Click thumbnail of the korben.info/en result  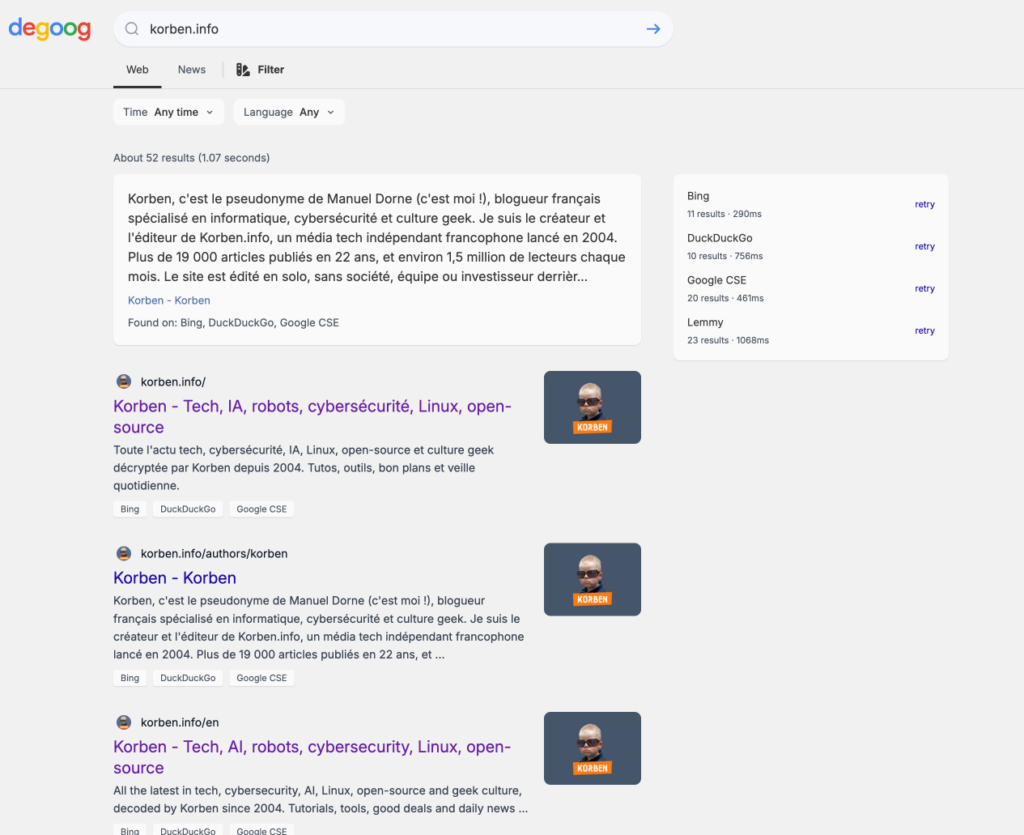[x=592, y=748]
